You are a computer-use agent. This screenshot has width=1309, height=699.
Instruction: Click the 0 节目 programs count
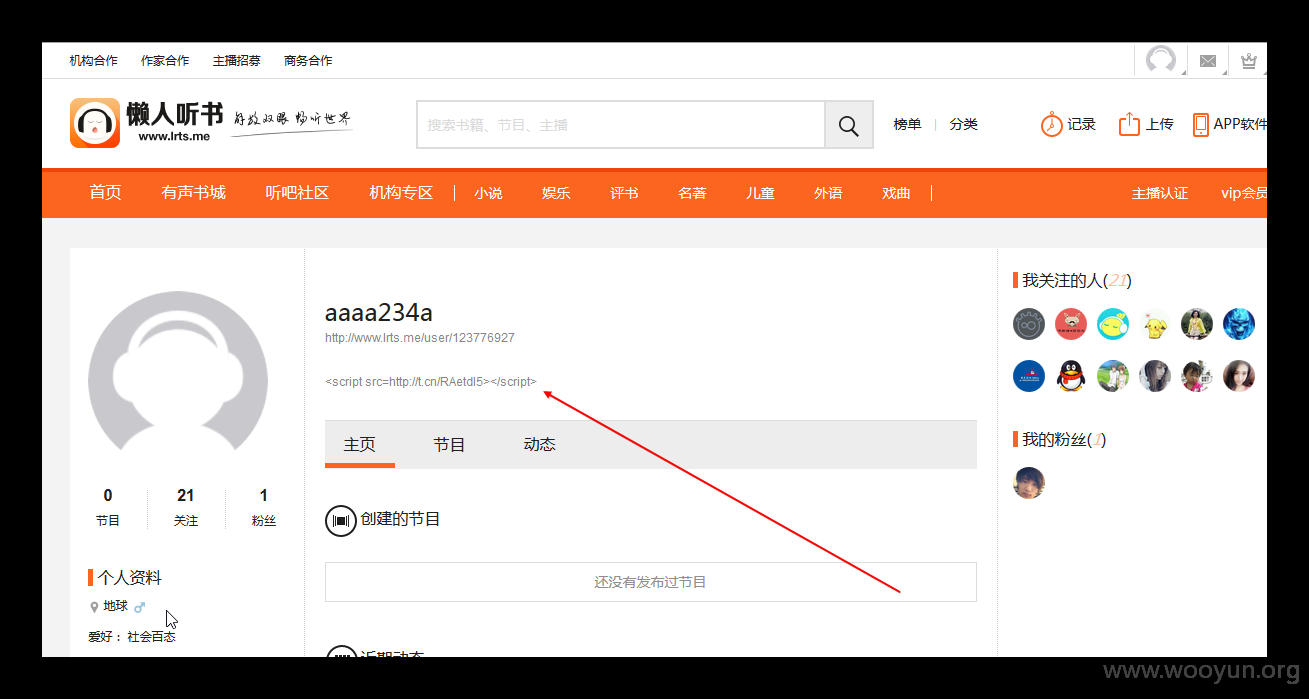tap(108, 507)
